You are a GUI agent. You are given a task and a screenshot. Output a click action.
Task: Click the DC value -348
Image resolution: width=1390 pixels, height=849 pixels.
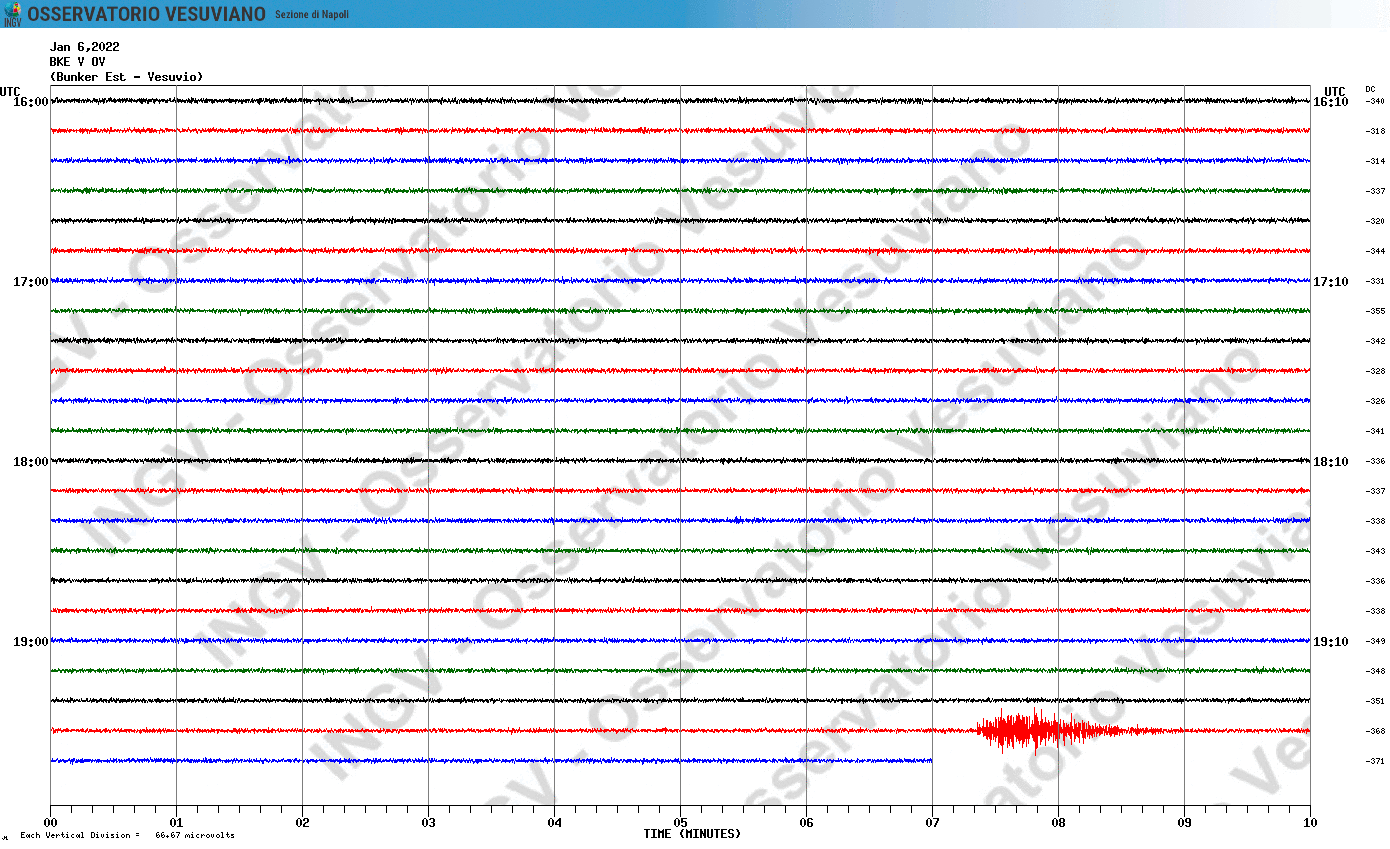[x=1376, y=671]
